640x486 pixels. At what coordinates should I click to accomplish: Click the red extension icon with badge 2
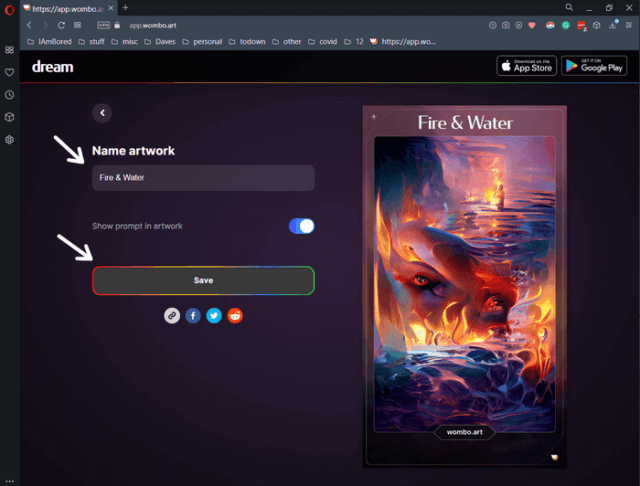(582, 26)
